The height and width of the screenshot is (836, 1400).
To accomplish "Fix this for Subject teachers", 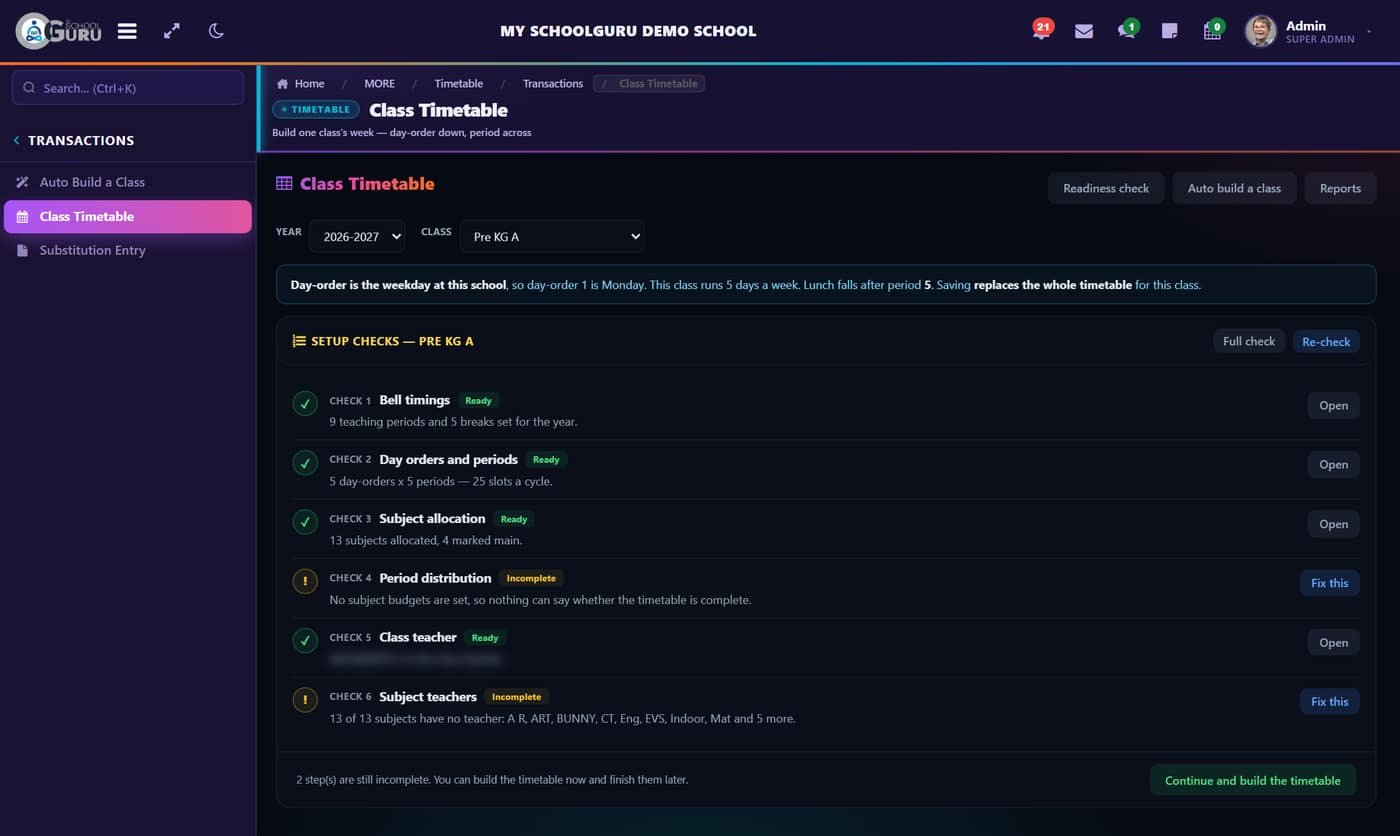I will click(1329, 701).
